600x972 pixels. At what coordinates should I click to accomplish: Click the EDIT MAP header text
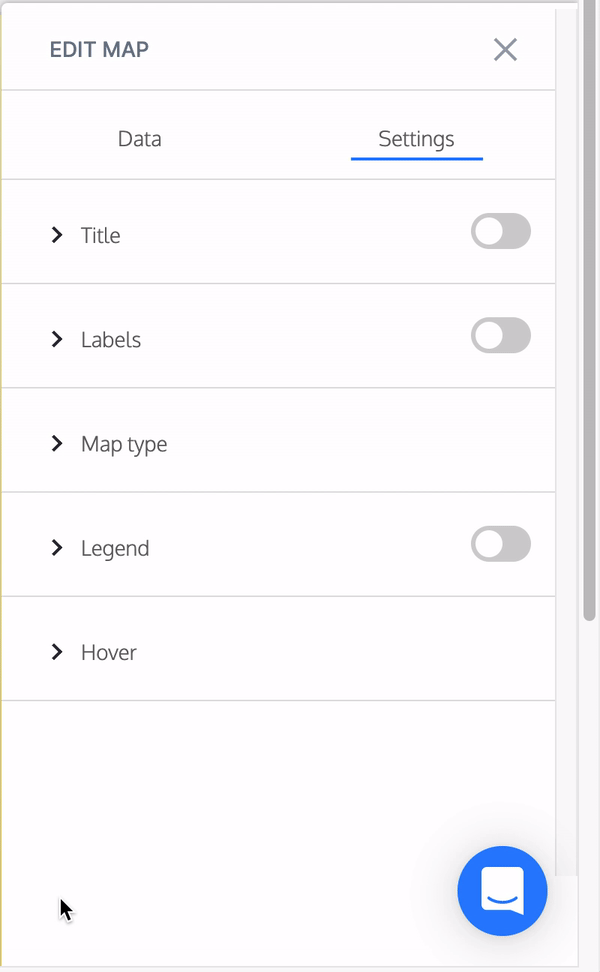tap(99, 49)
